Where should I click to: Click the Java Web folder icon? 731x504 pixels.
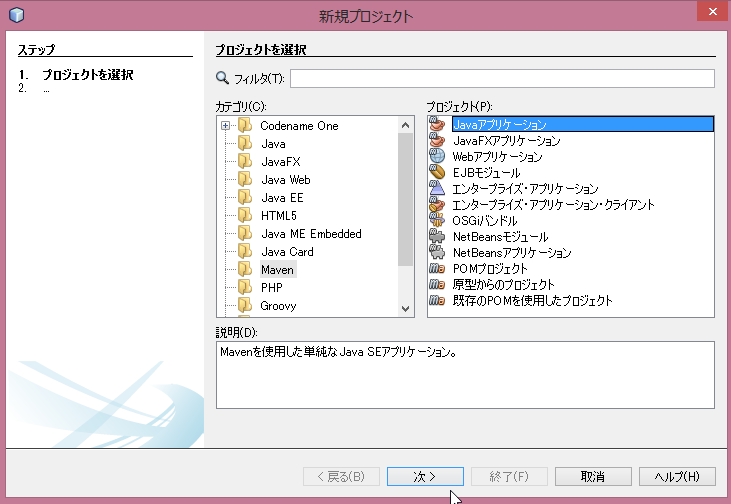(245, 179)
